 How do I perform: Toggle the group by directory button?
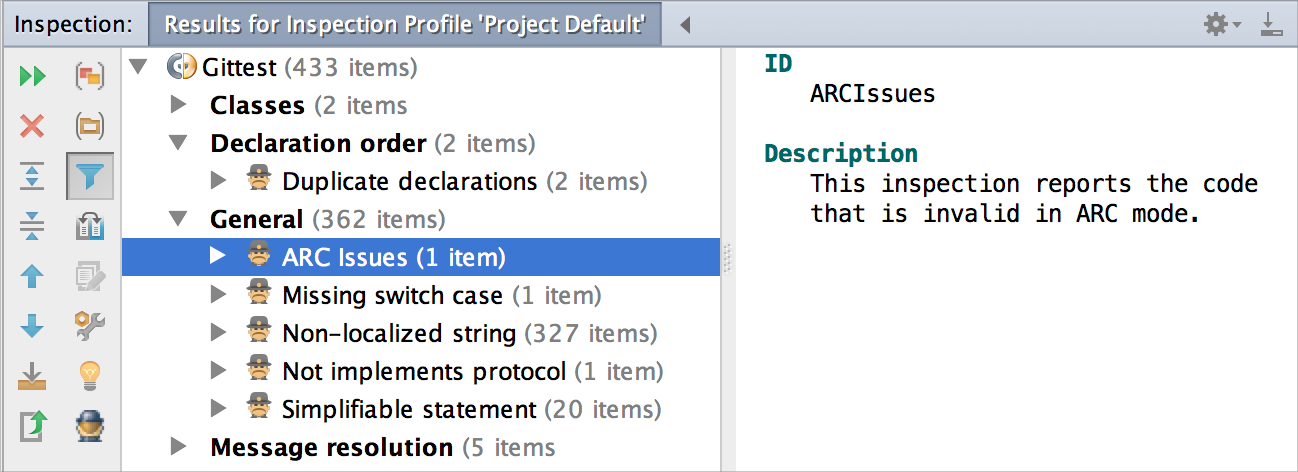[x=90, y=126]
